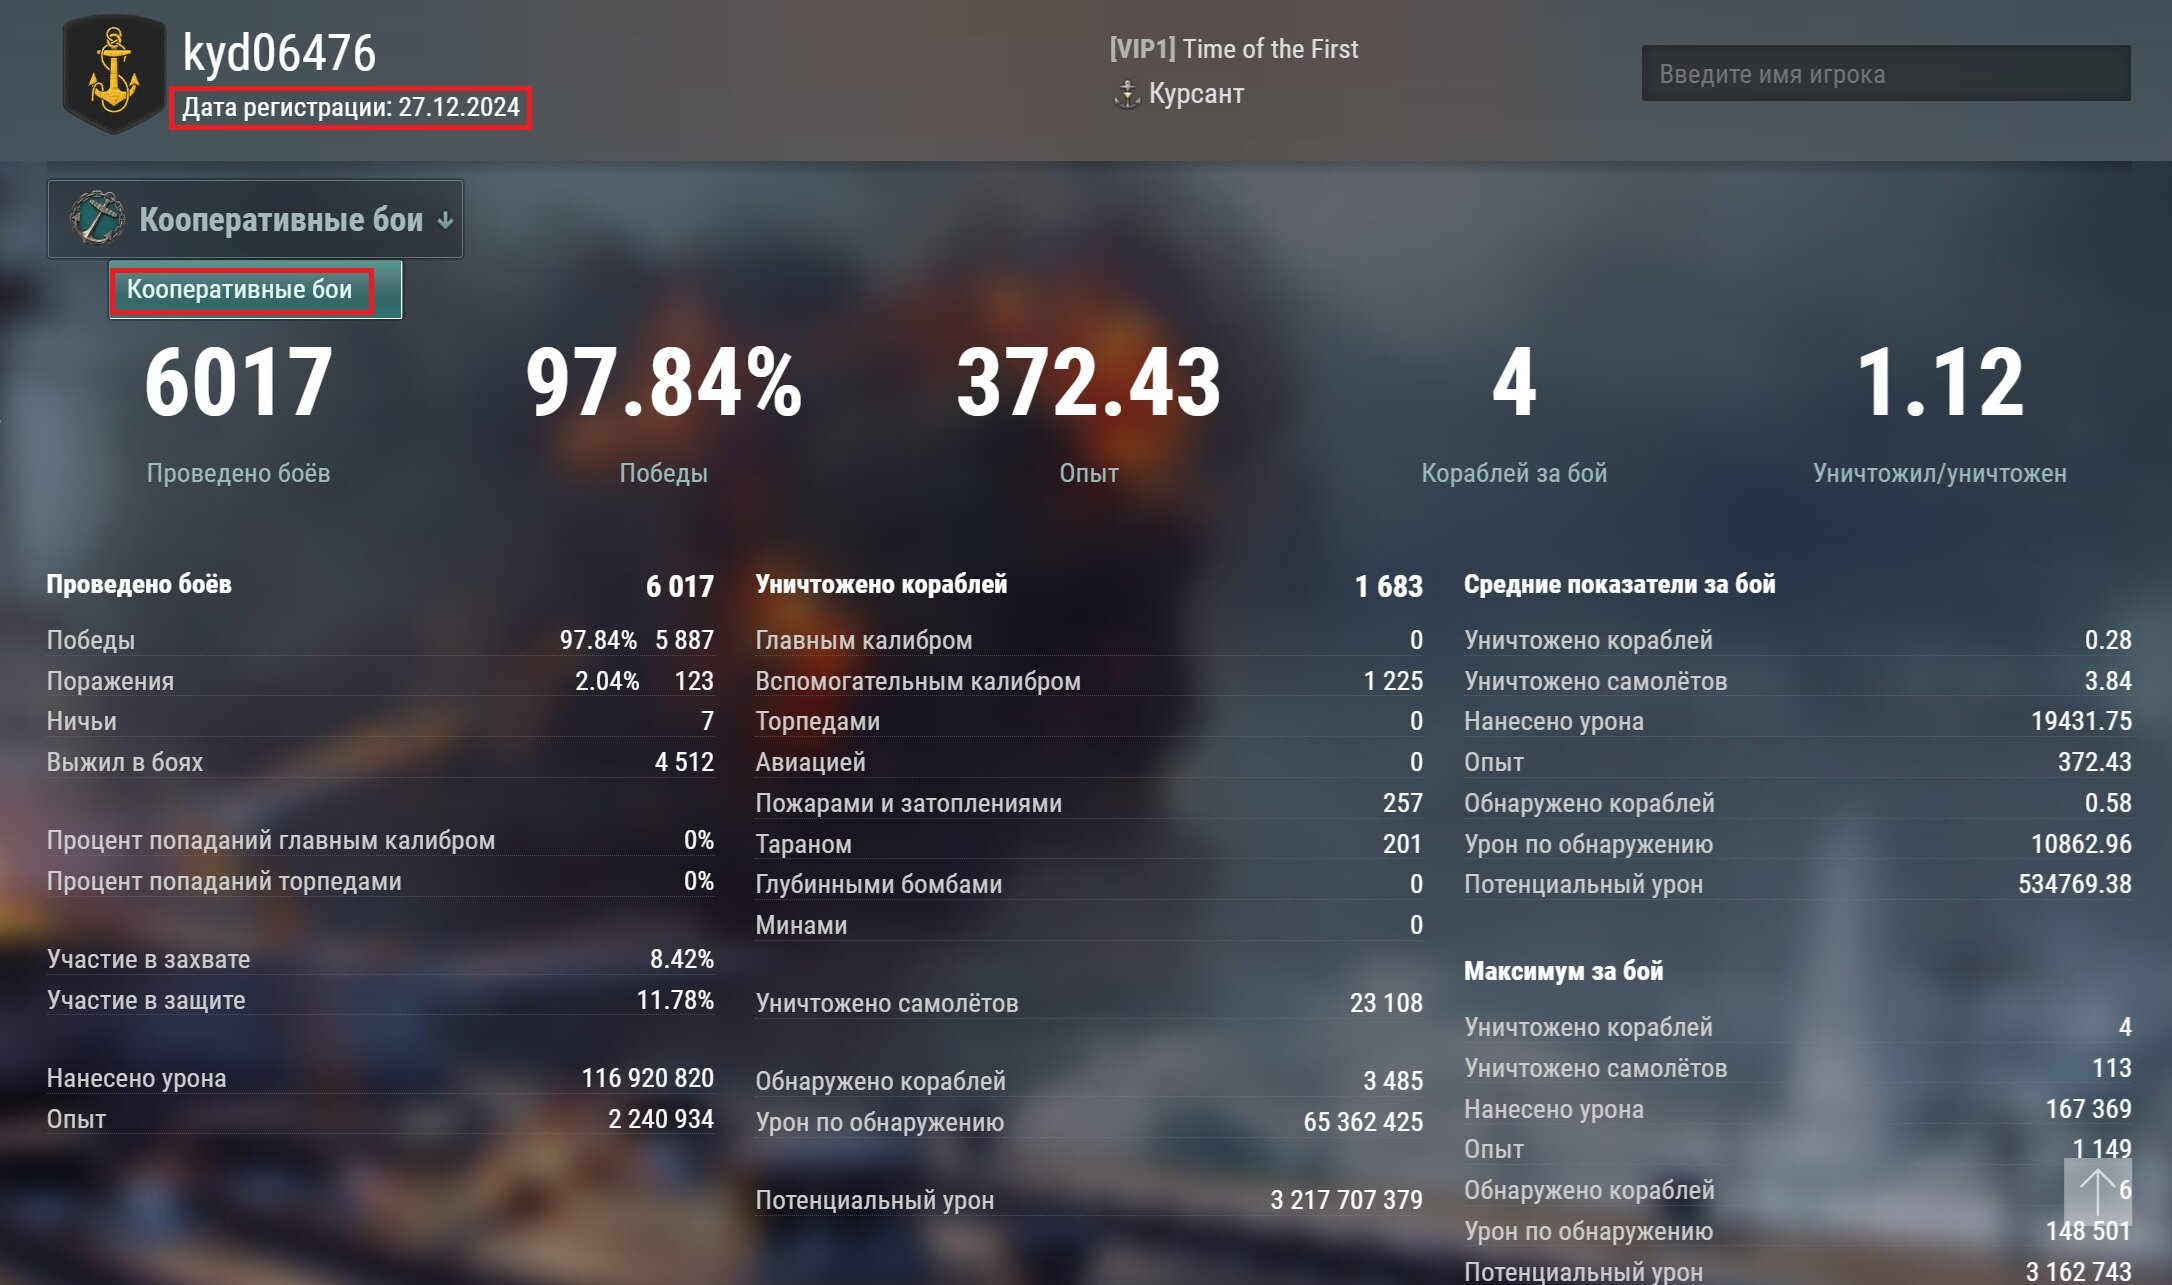Click the Торпедами row
The height and width of the screenshot is (1285, 2172).
(x=1089, y=721)
